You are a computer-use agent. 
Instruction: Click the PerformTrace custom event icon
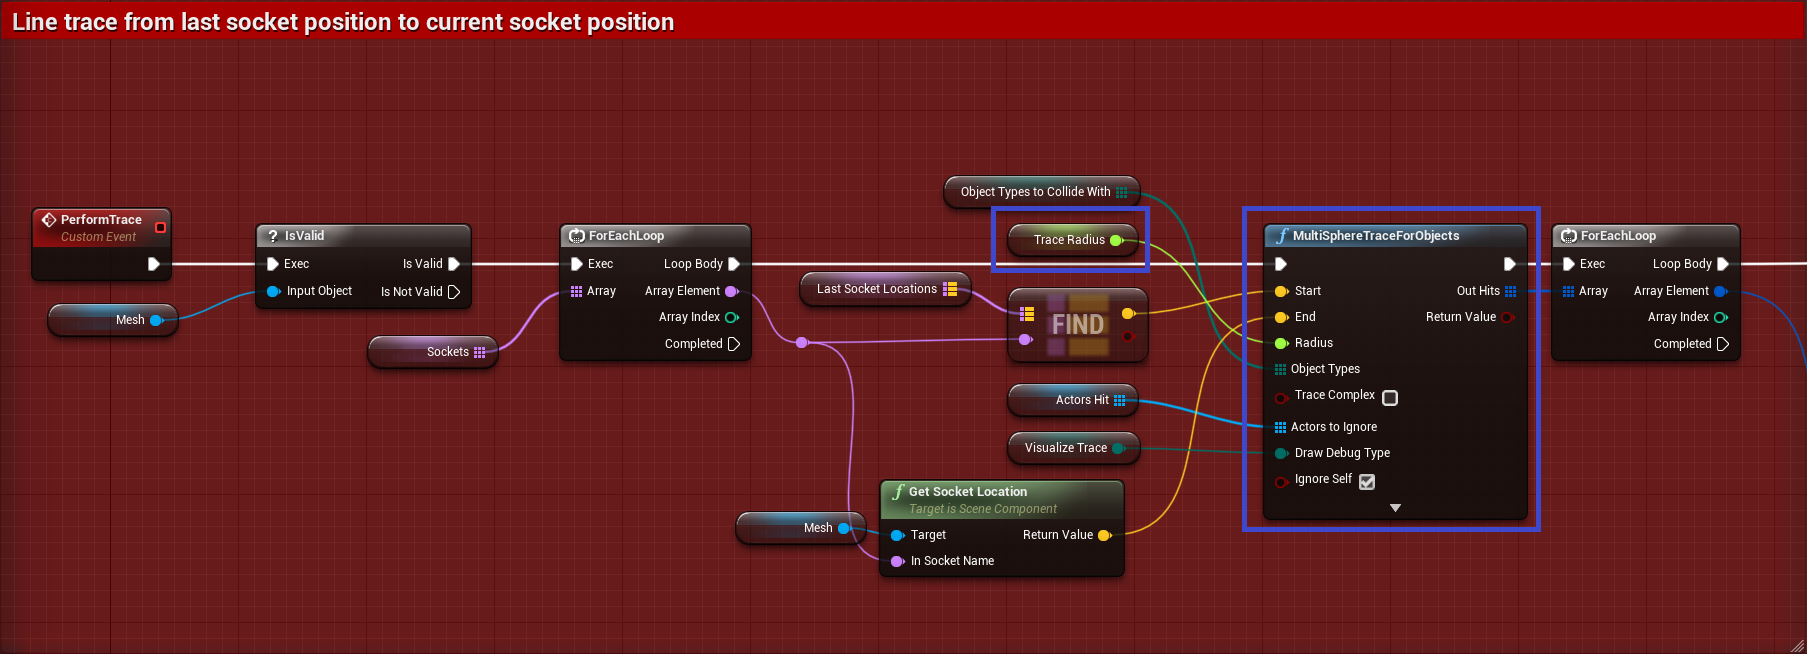48,220
